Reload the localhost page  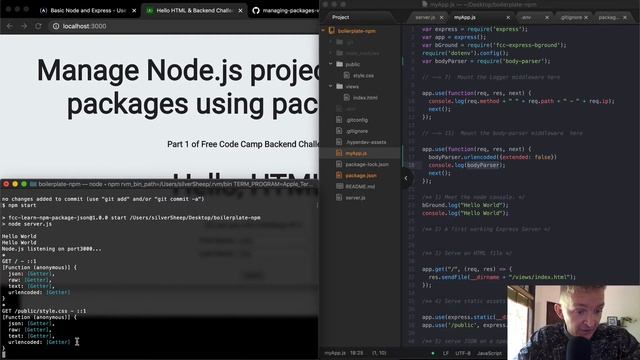[38, 26]
